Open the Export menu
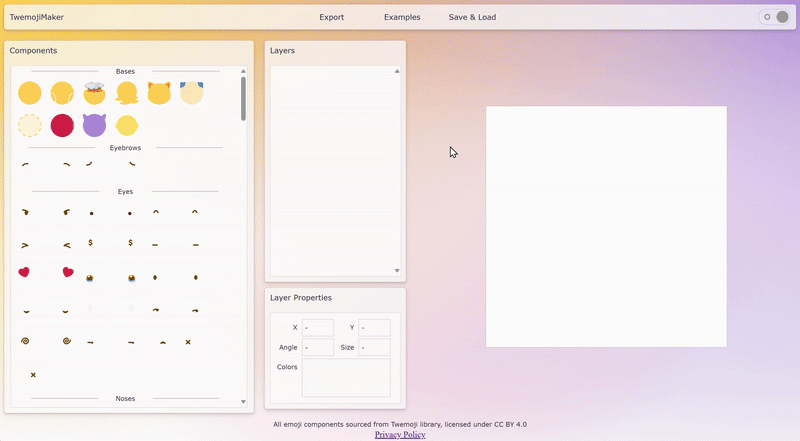Screen dimensions: 800x441 (x=331, y=17)
